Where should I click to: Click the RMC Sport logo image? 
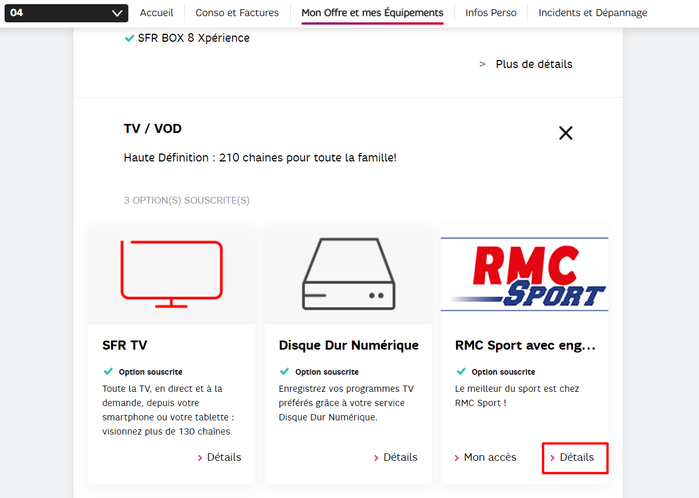point(524,273)
